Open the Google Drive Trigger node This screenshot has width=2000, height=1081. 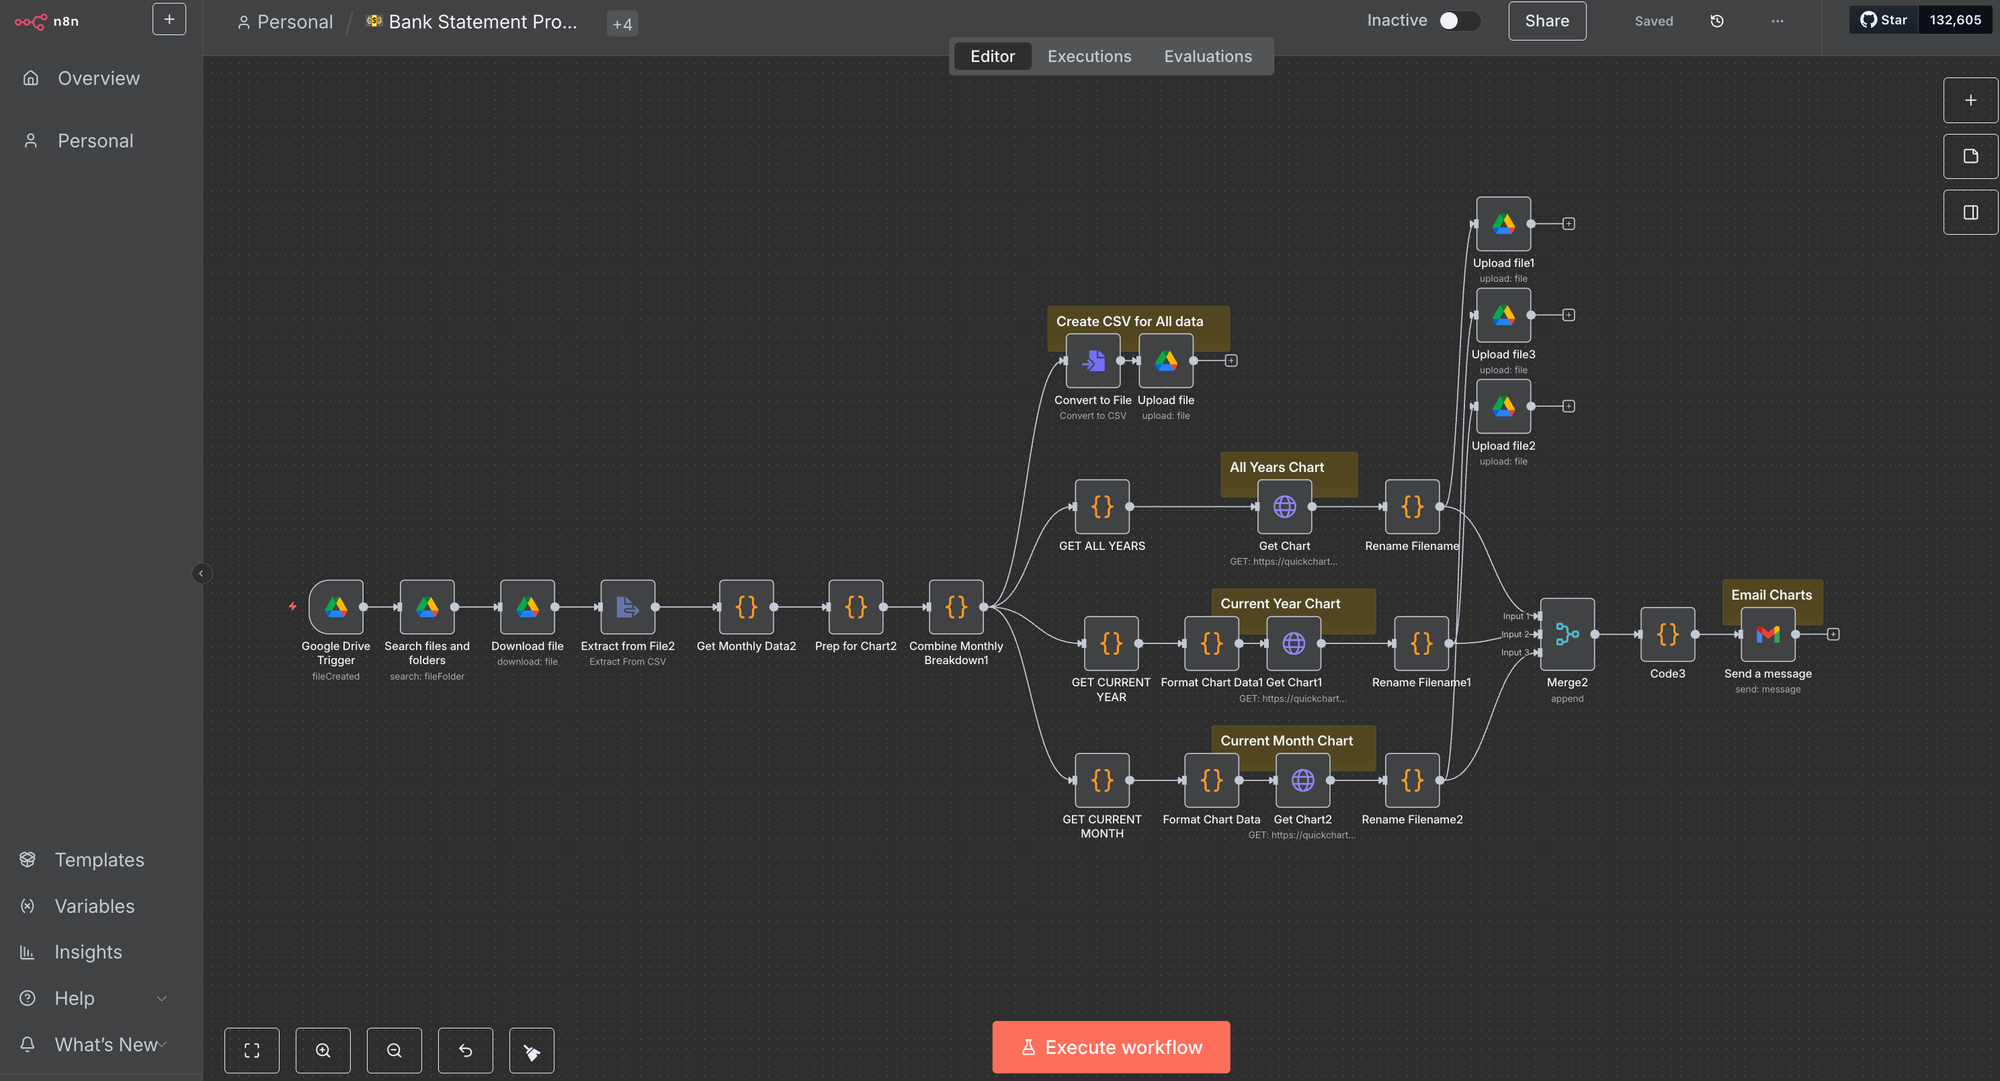[x=336, y=607]
